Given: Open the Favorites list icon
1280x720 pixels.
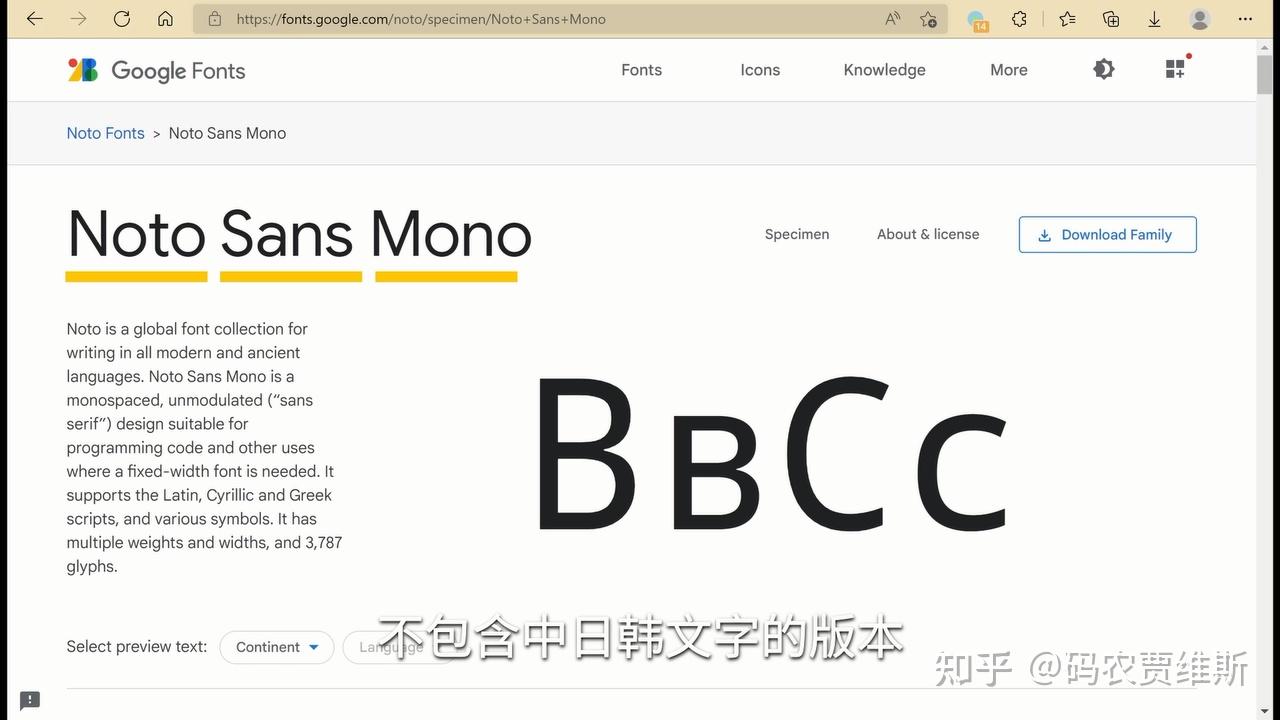Looking at the screenshot, I should click(x=1066, y=19).
